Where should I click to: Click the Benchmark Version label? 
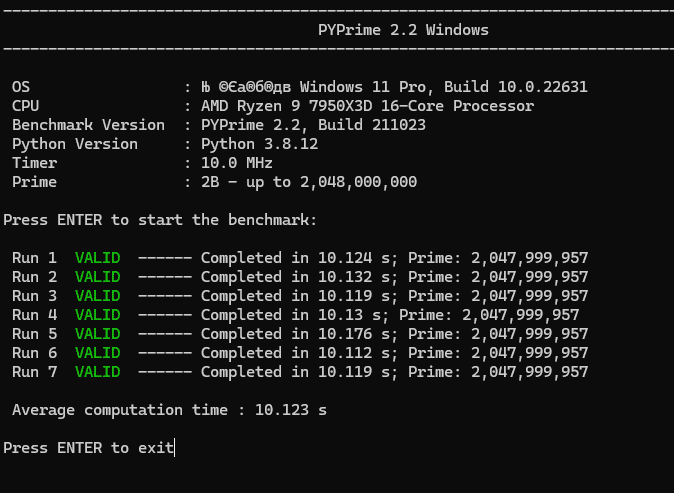pyautogui.click(x=88, y=125)
